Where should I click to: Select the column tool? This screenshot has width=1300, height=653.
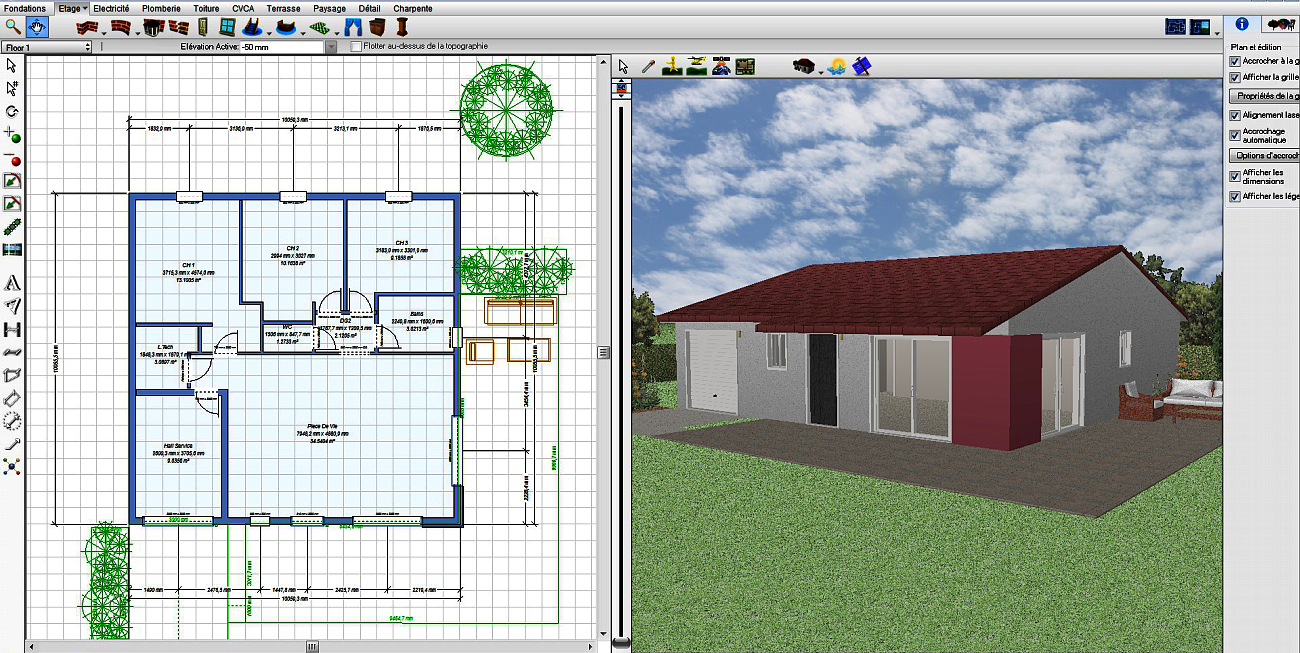click(402, 27)
